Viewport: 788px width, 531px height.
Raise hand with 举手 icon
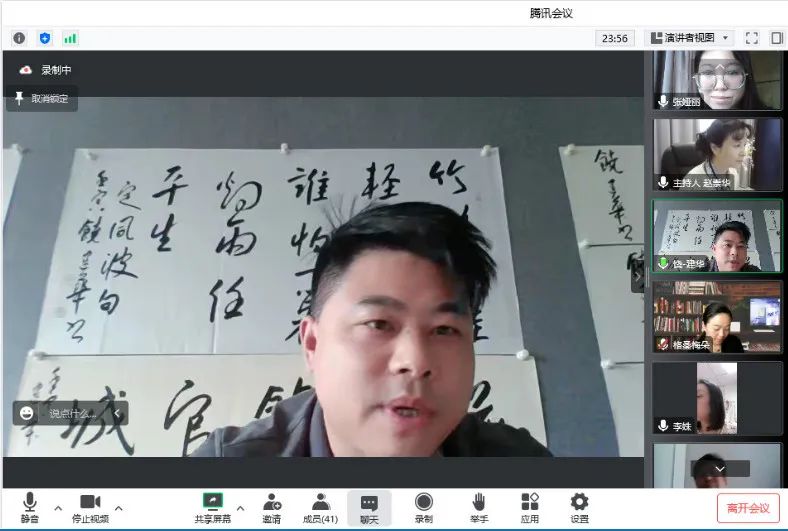479,507
